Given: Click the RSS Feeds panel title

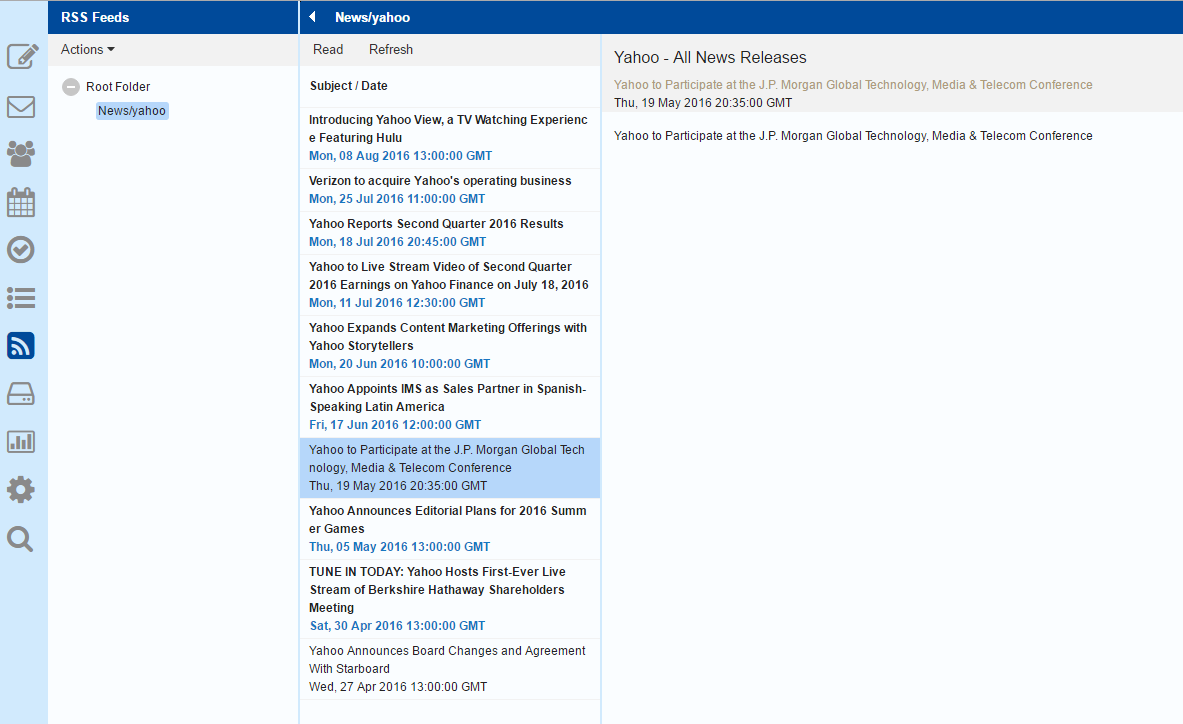Looking at the screenshot, I should pyautogui.click(x=95, y=17).
